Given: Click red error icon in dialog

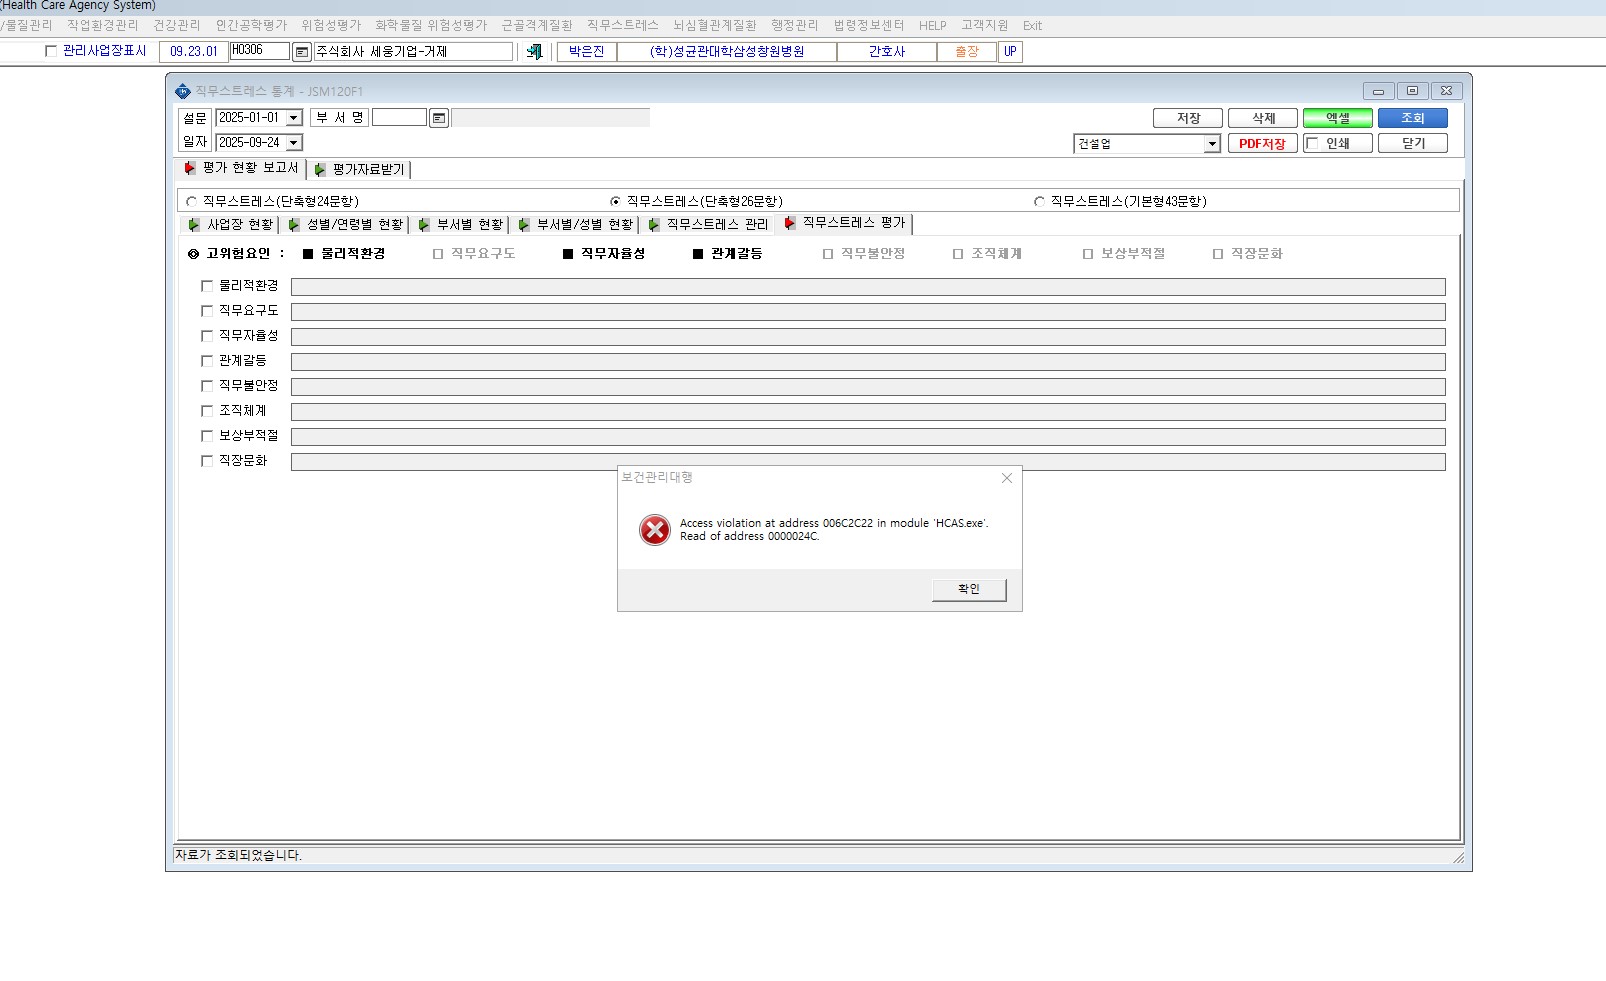Looking at the screenshot, I should tap(655, 530).
